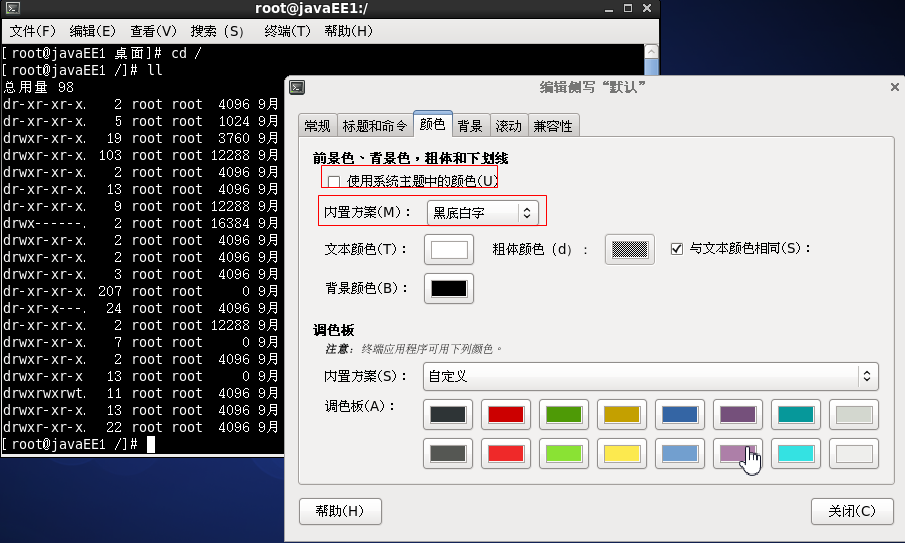Choose light purple palette color, bottom row

(x=738, y=454)
